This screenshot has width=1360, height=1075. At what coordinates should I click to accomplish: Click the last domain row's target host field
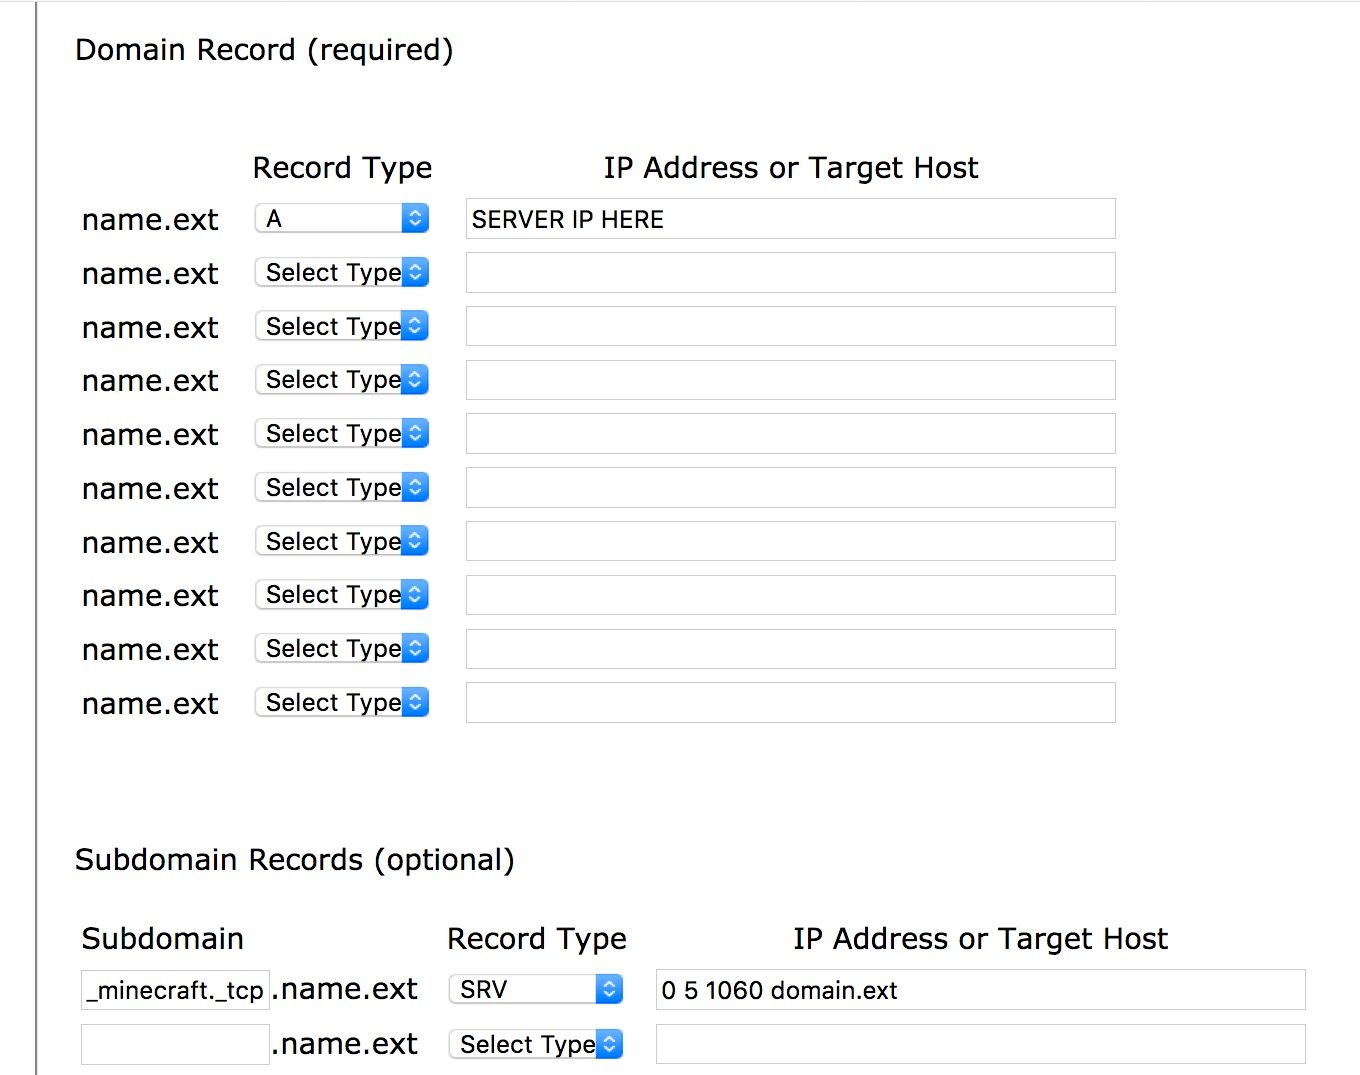coord(790,703)
